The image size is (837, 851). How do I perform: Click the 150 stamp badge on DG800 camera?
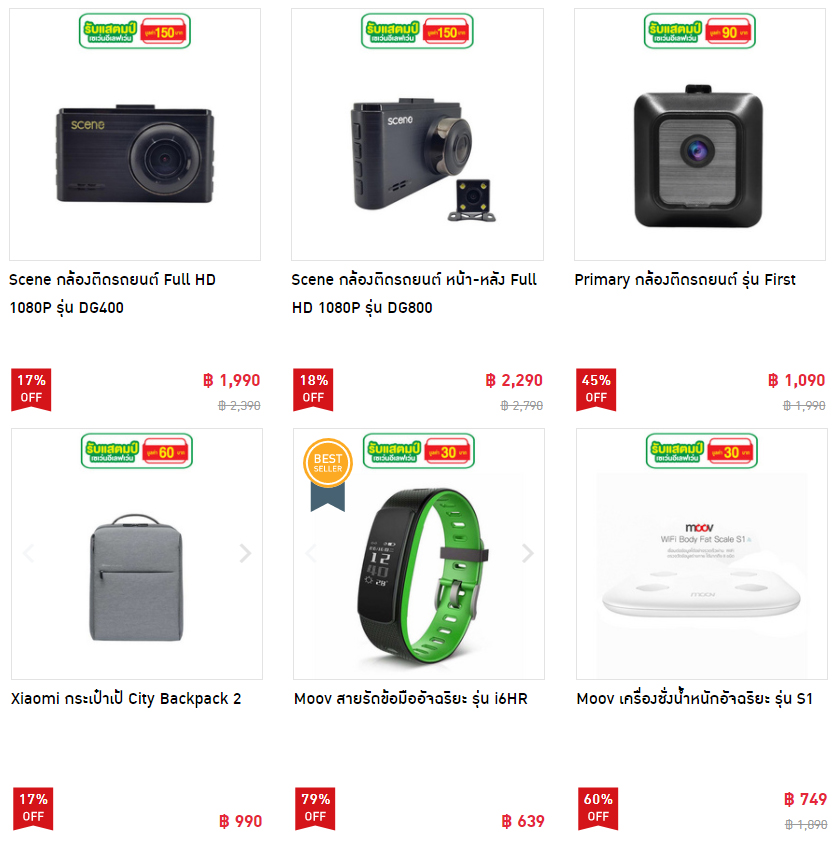417,31
